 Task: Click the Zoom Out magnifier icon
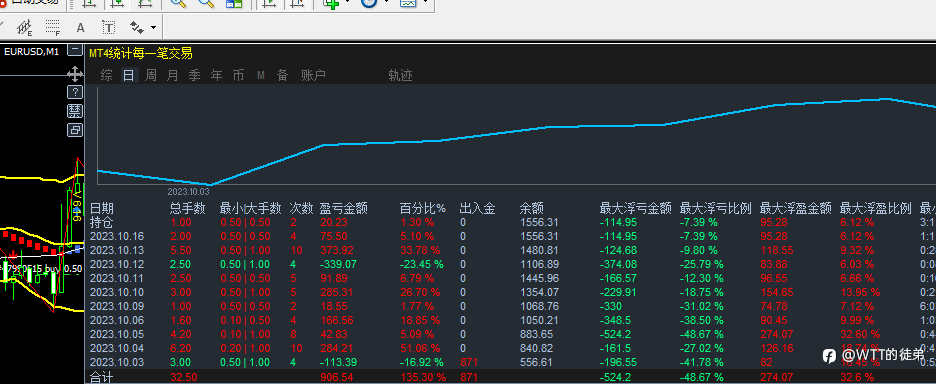(x=206, y=3)
